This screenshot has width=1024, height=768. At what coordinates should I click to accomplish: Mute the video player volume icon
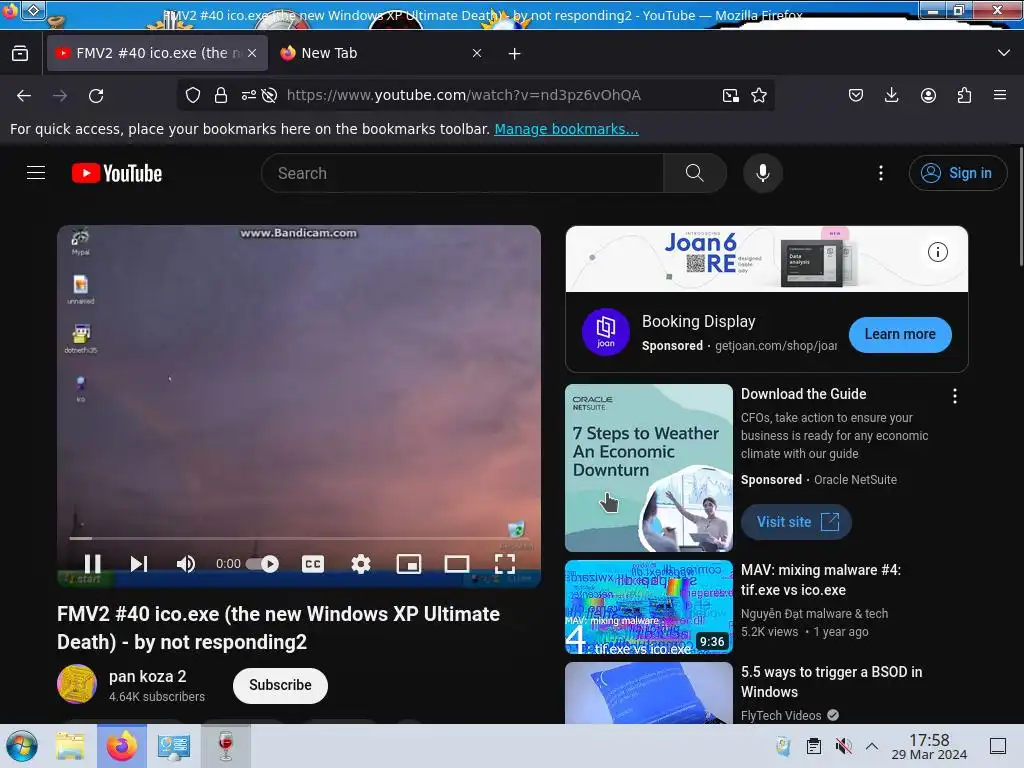(x=185, y=564)
